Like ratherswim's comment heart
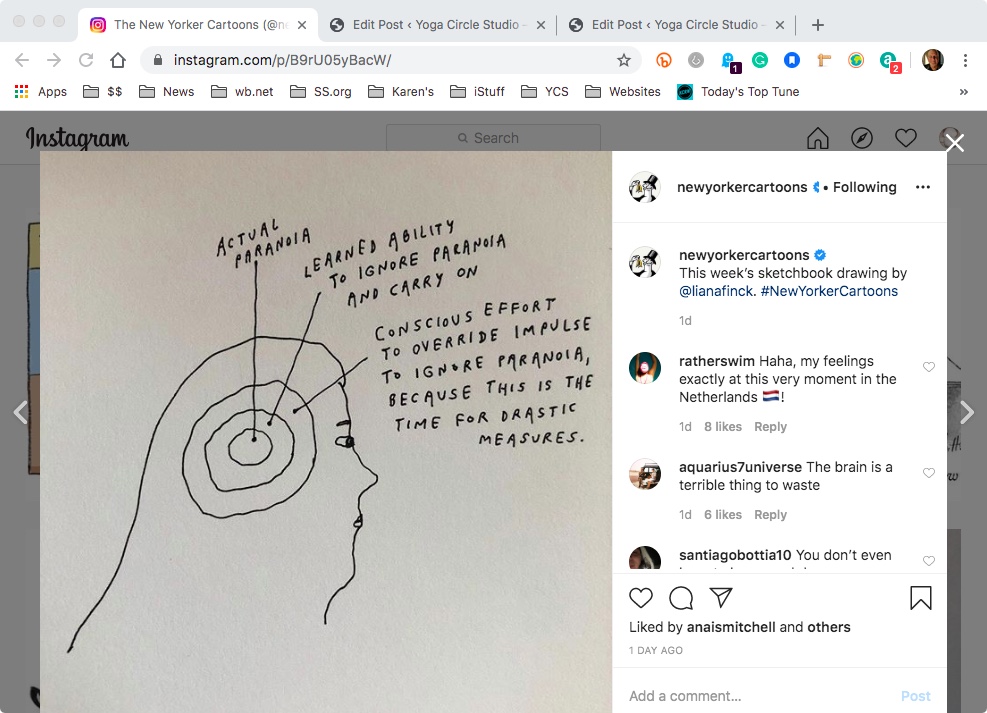The width and height of the screenshot is (987, 713). pyautogui.click(x=928, y=367)
